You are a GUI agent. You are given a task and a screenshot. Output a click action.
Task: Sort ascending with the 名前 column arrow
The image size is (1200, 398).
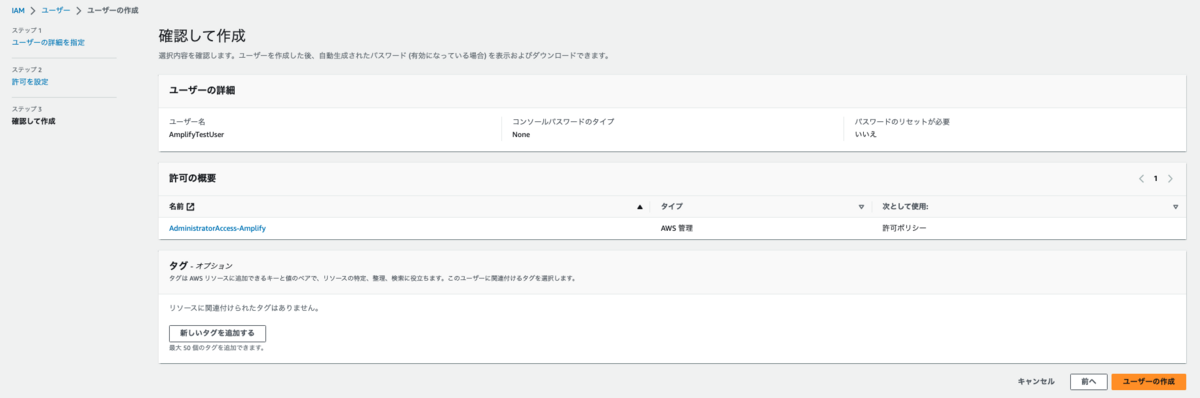(x=640, y=207)
